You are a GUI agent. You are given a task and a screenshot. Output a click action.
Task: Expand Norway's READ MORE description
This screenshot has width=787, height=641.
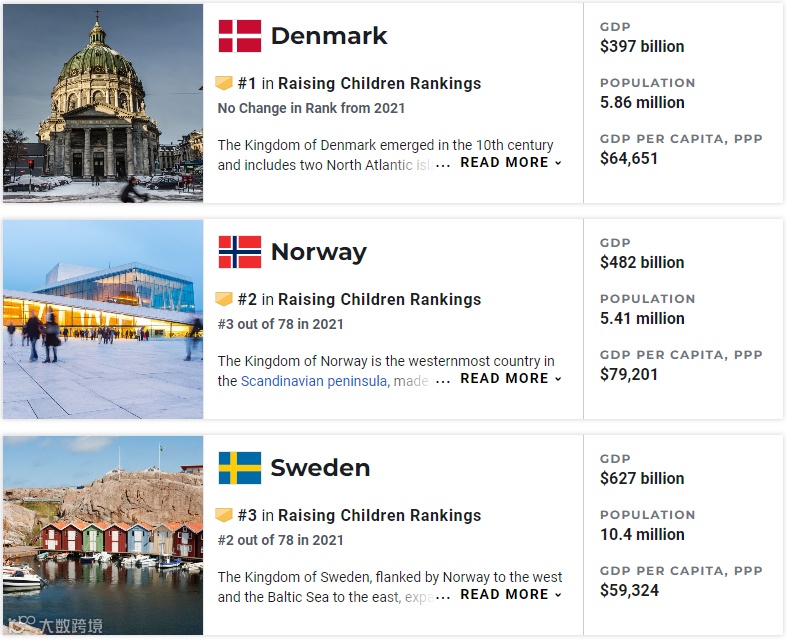[x=510, y=378]
